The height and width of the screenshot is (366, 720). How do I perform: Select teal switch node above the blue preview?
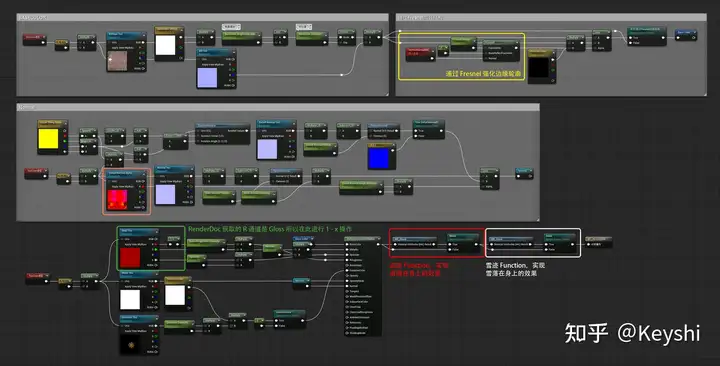(x=429, y=130)
